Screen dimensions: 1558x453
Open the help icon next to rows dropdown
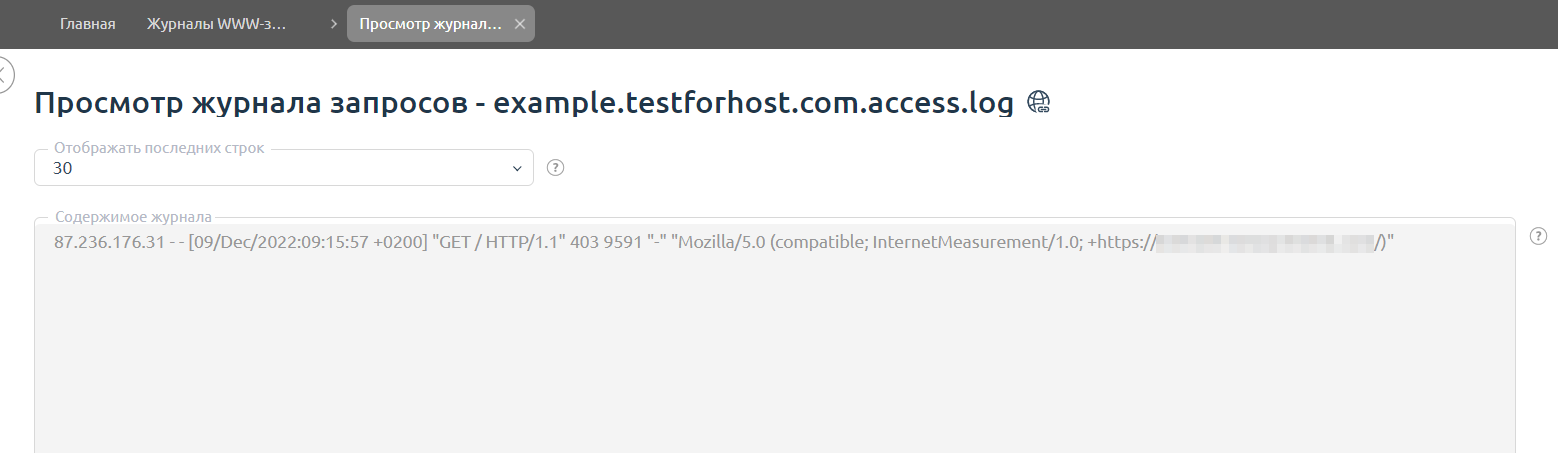tap(557, 168)
